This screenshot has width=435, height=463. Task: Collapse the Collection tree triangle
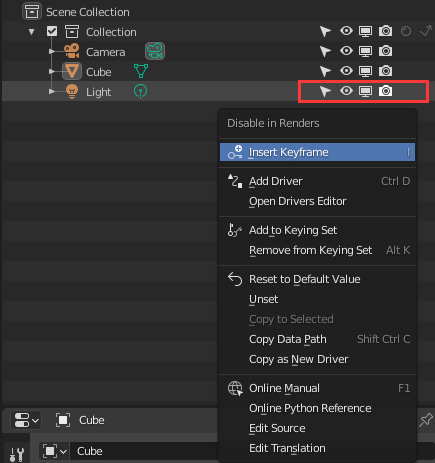pos(31,32)
